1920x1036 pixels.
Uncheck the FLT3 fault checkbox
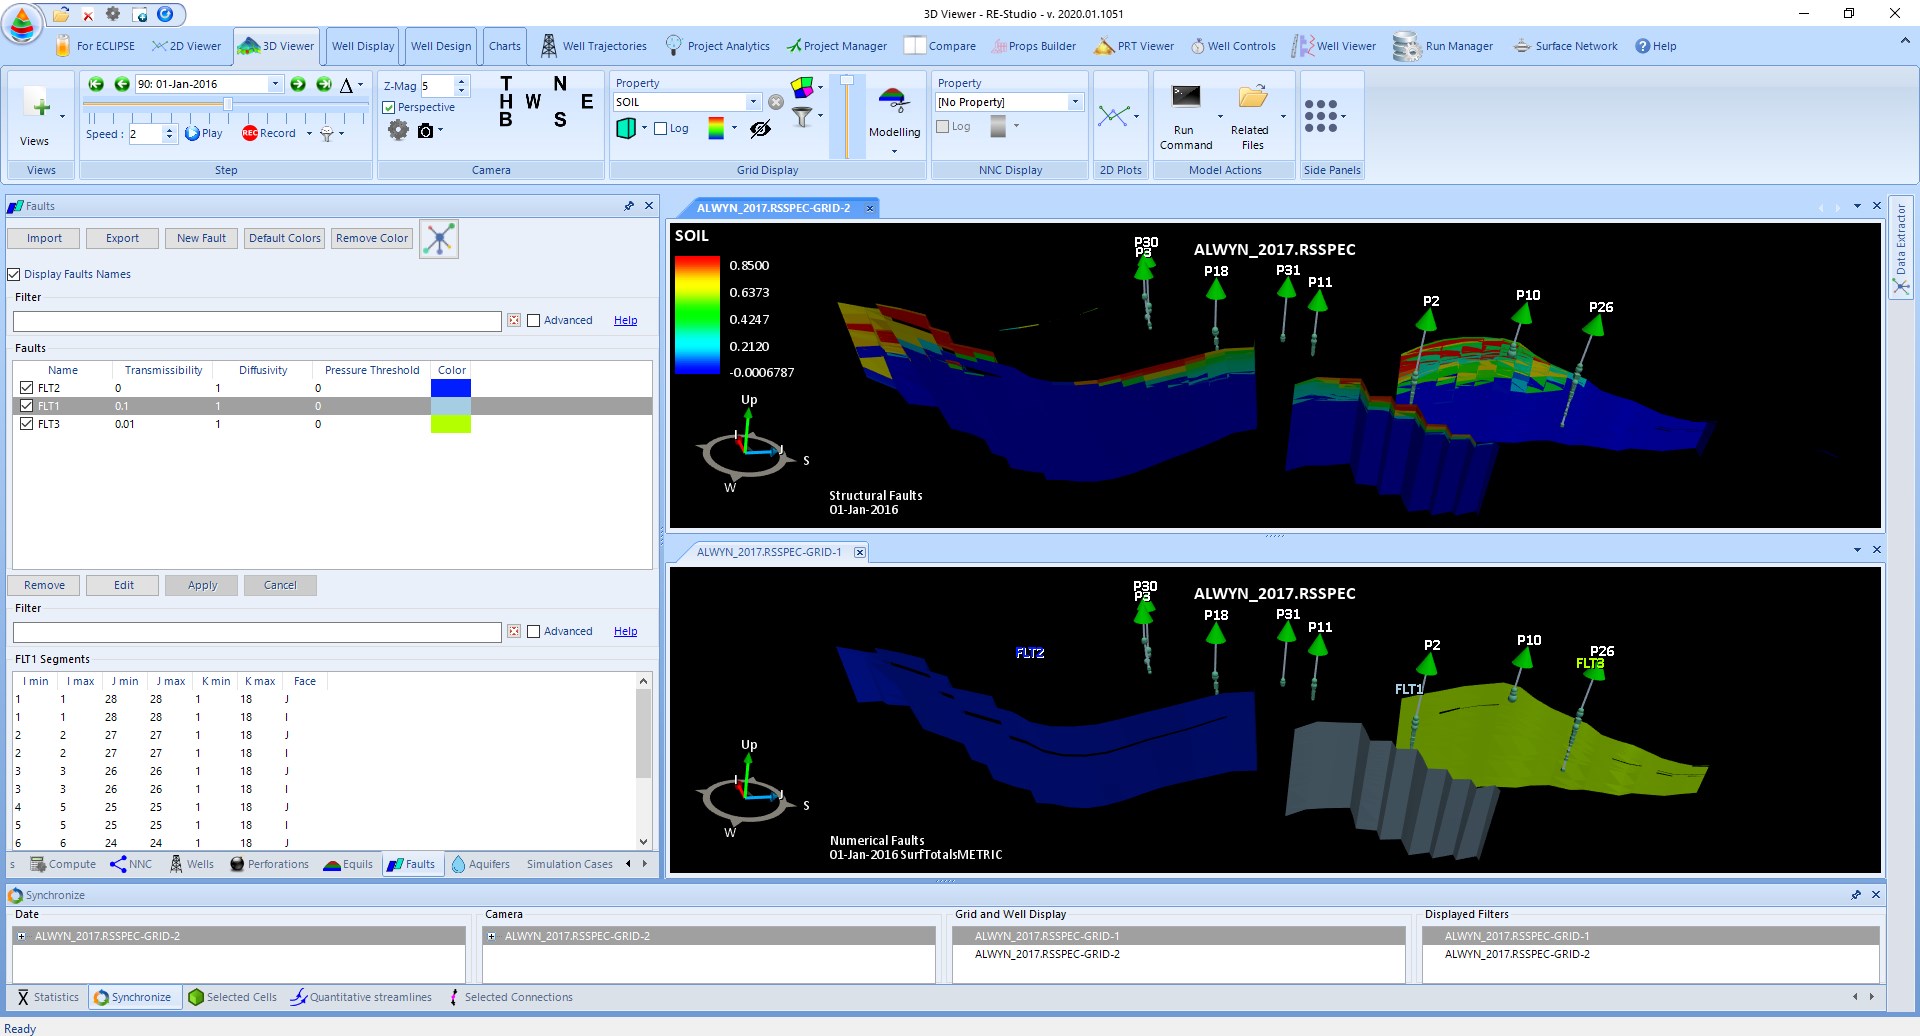click(x=27, y=424)
